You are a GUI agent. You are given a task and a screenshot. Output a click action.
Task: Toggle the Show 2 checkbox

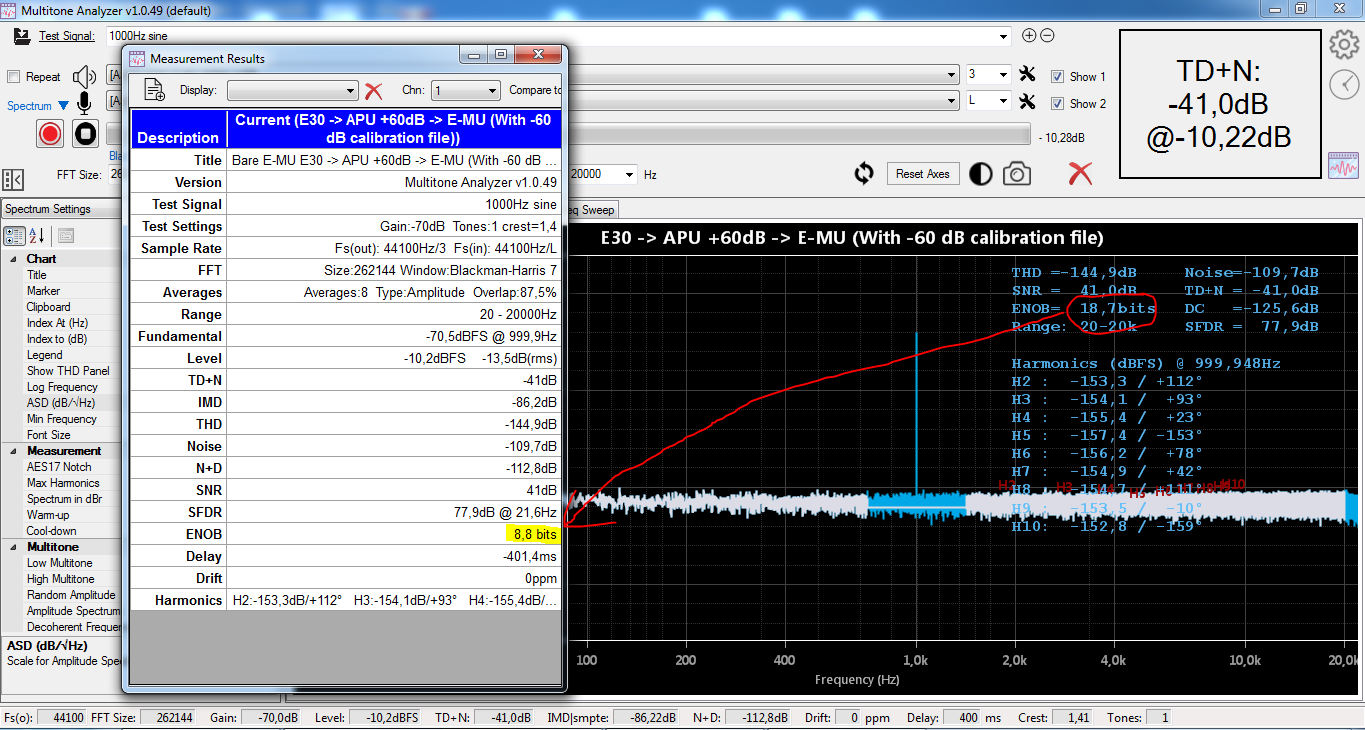(1057, 103)
